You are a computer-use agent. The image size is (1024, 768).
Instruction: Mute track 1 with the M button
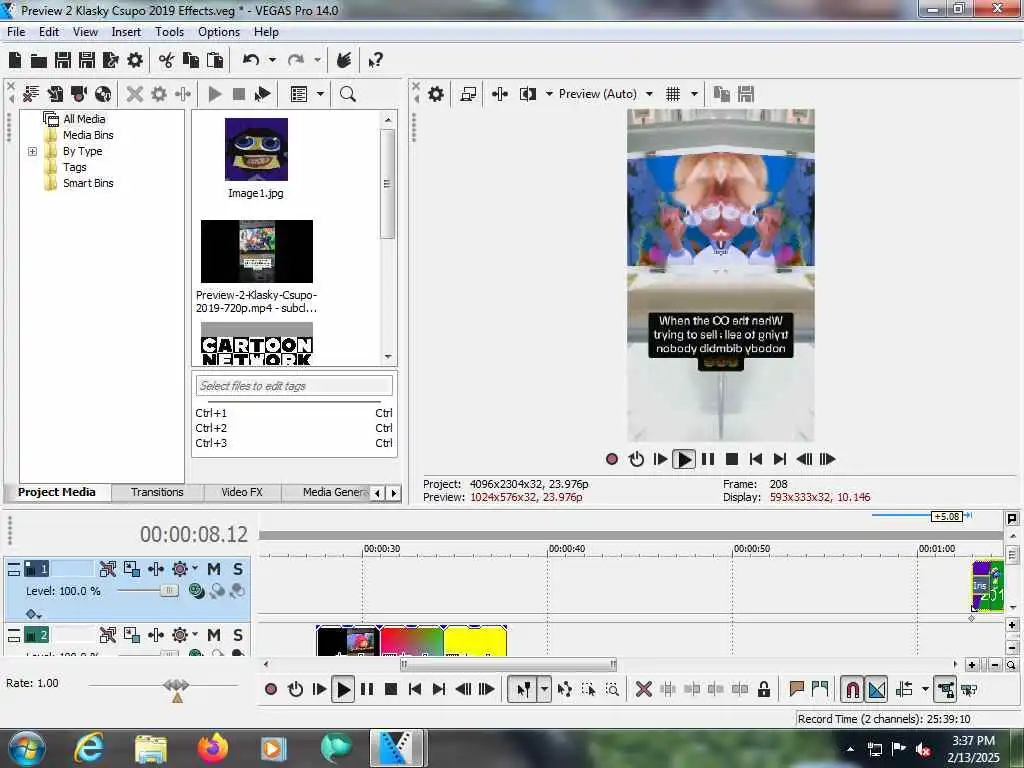[x=214, y=569]
